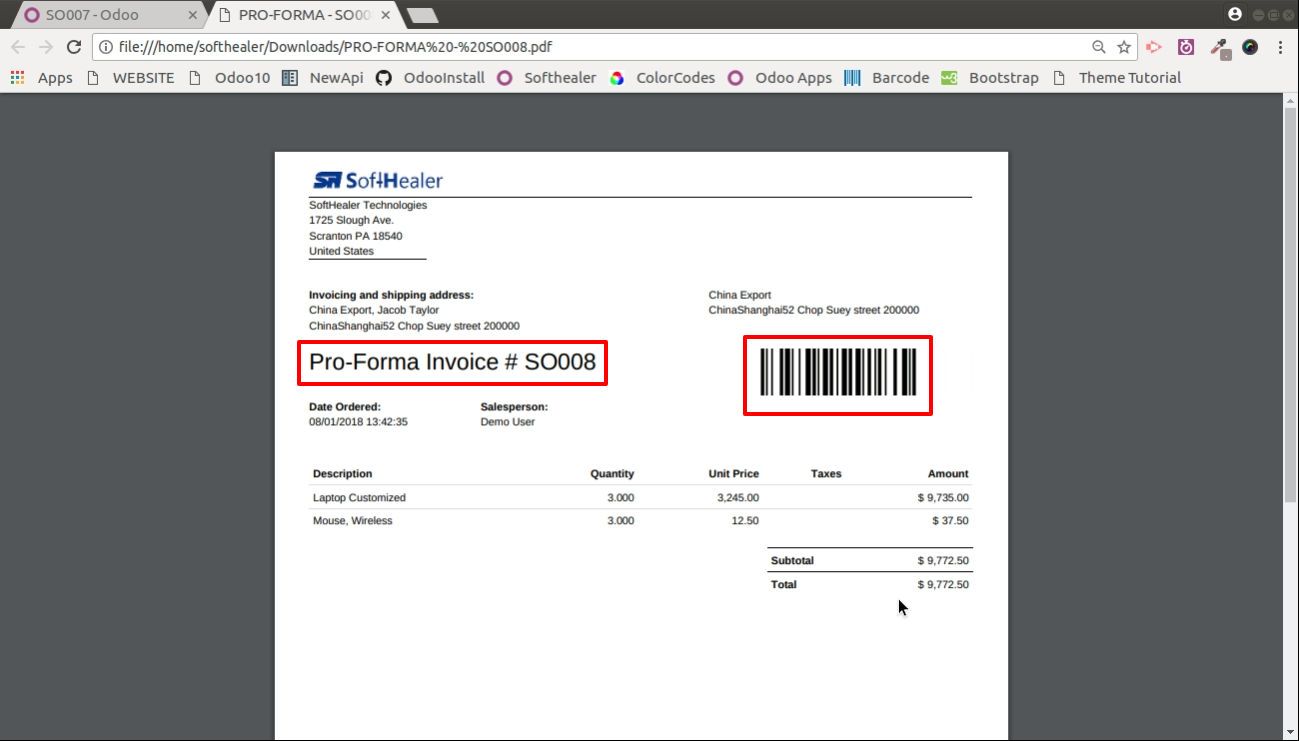Click the zoom magnifier icon in address bar
Viewport: 1299px width, 741px height.
[x=1098, y=47]
